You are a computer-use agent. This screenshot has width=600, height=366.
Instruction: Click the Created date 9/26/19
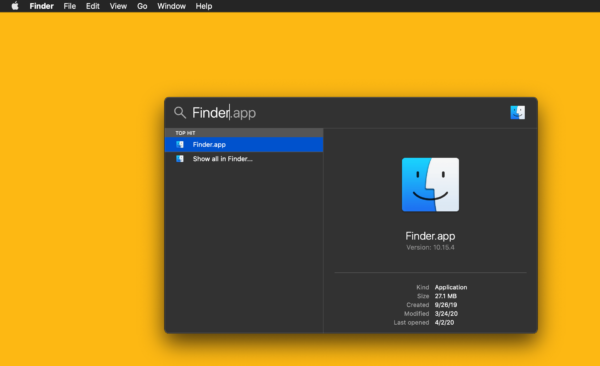coord(446,305)
